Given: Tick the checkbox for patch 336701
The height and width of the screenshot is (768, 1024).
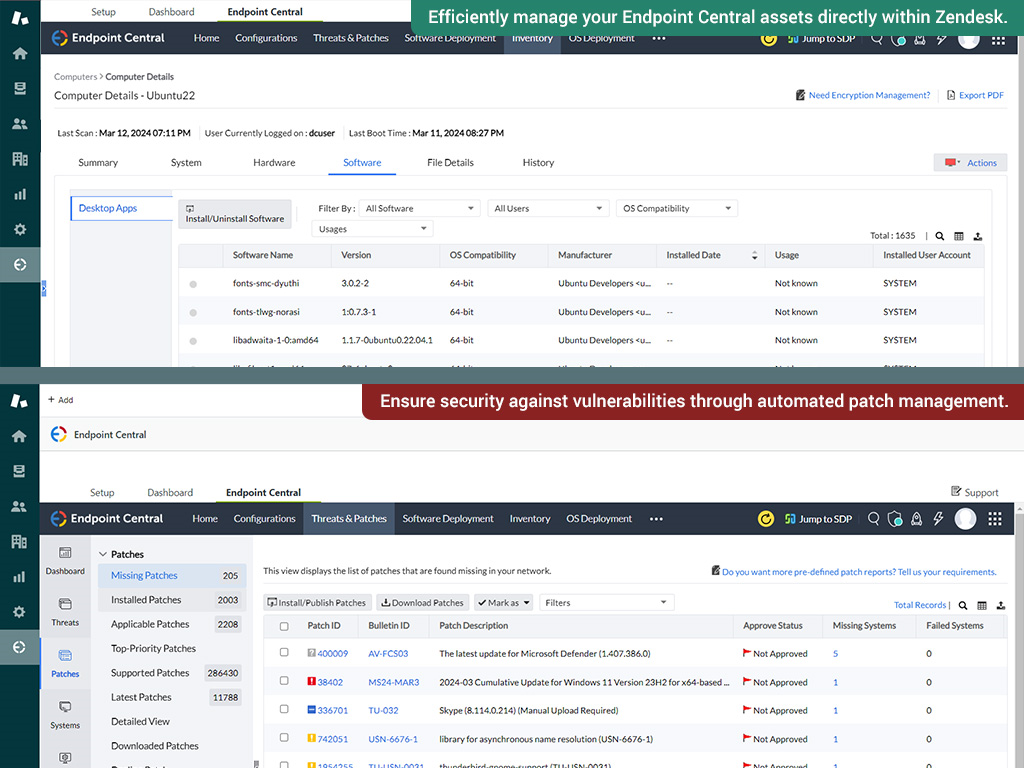Looking at the screenshot, I should pyautogui.click(x=282, y=707).
